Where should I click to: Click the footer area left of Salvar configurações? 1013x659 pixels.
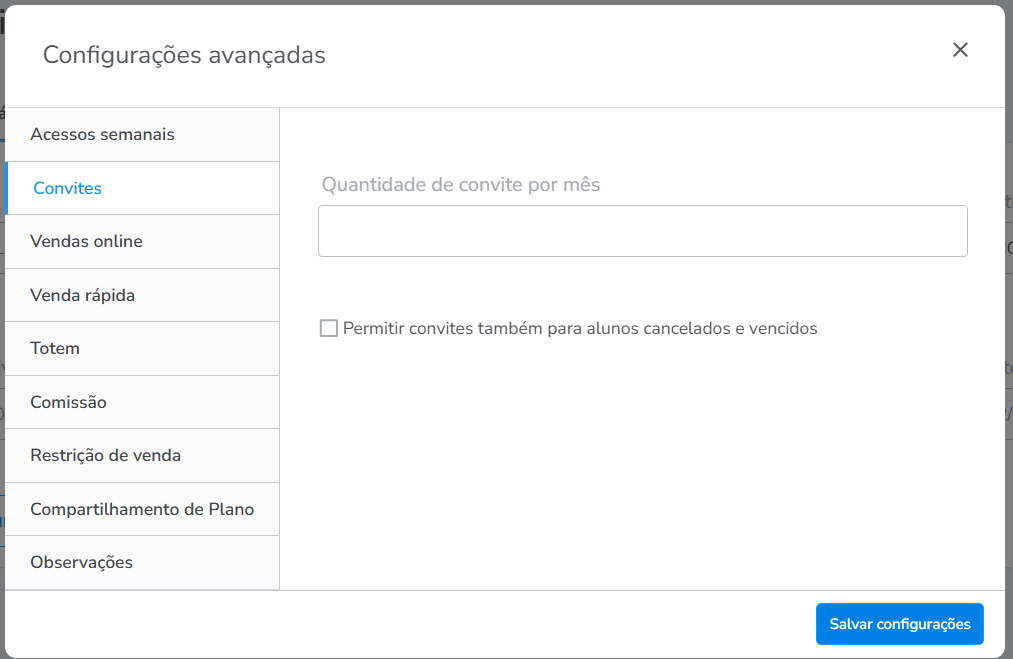pos(400,624)
